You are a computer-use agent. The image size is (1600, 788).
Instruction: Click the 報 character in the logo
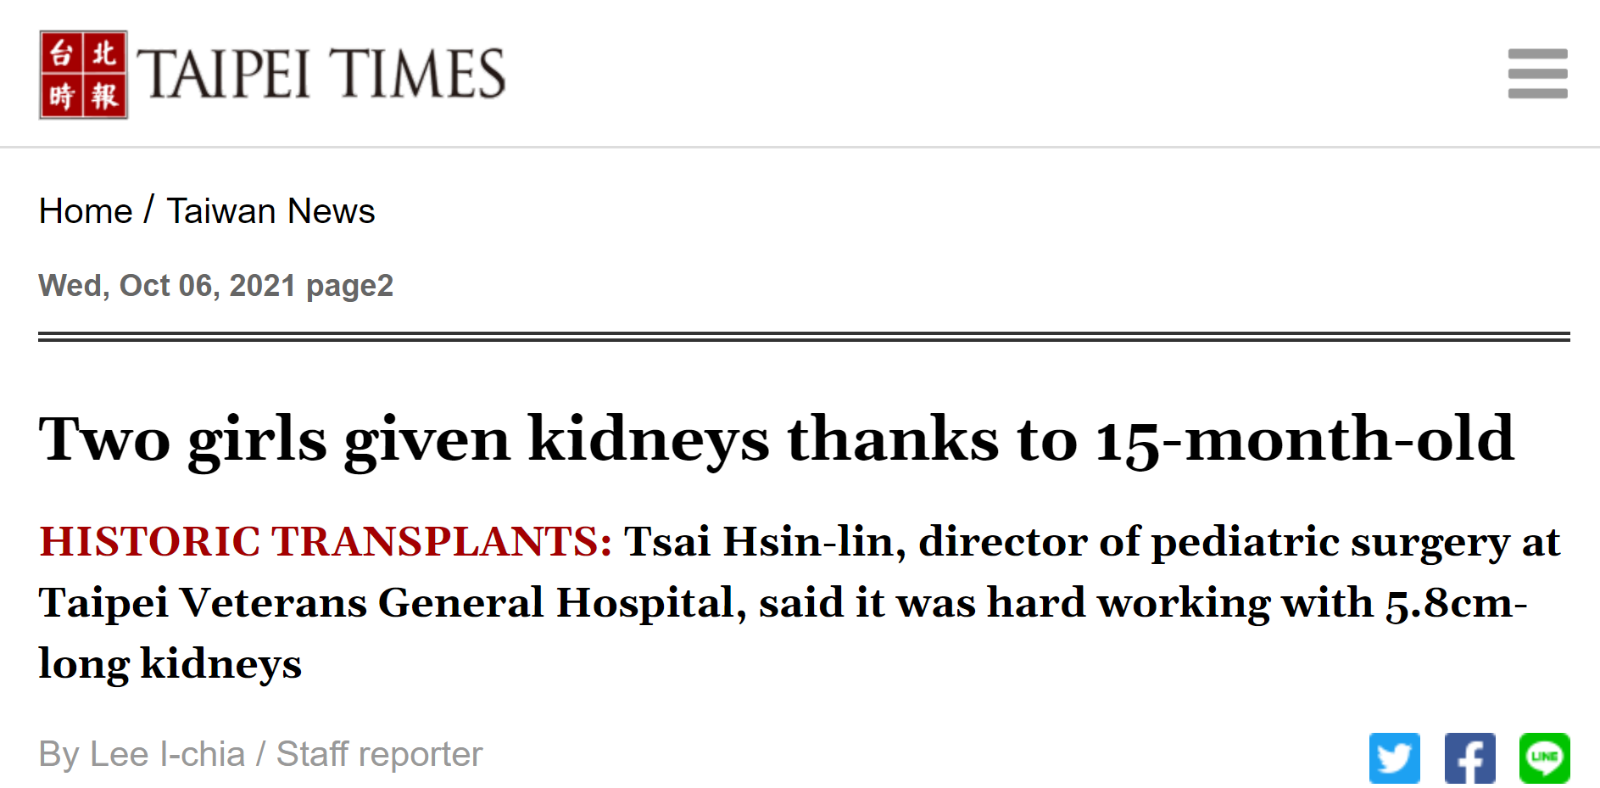click(x=105, y=97)
